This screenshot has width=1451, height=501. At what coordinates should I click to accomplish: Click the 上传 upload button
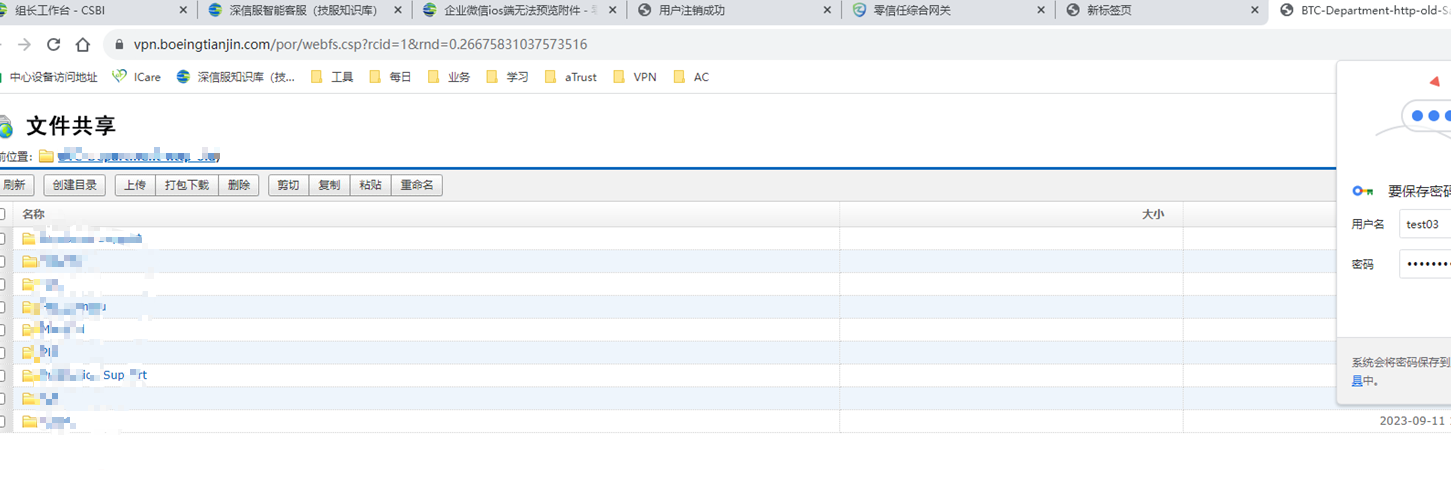[135, 185]
